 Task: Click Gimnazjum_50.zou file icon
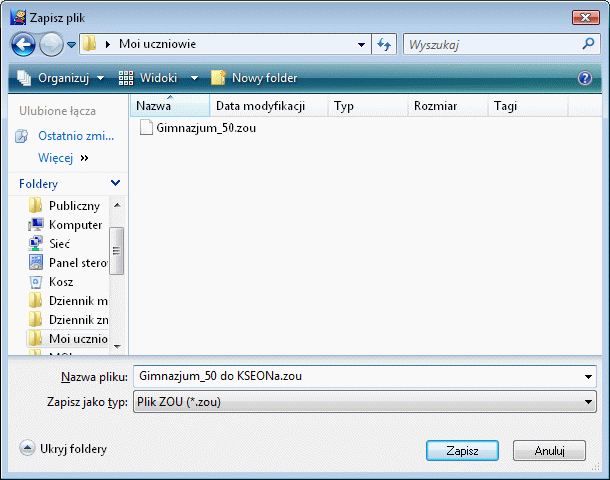(146, 128)
